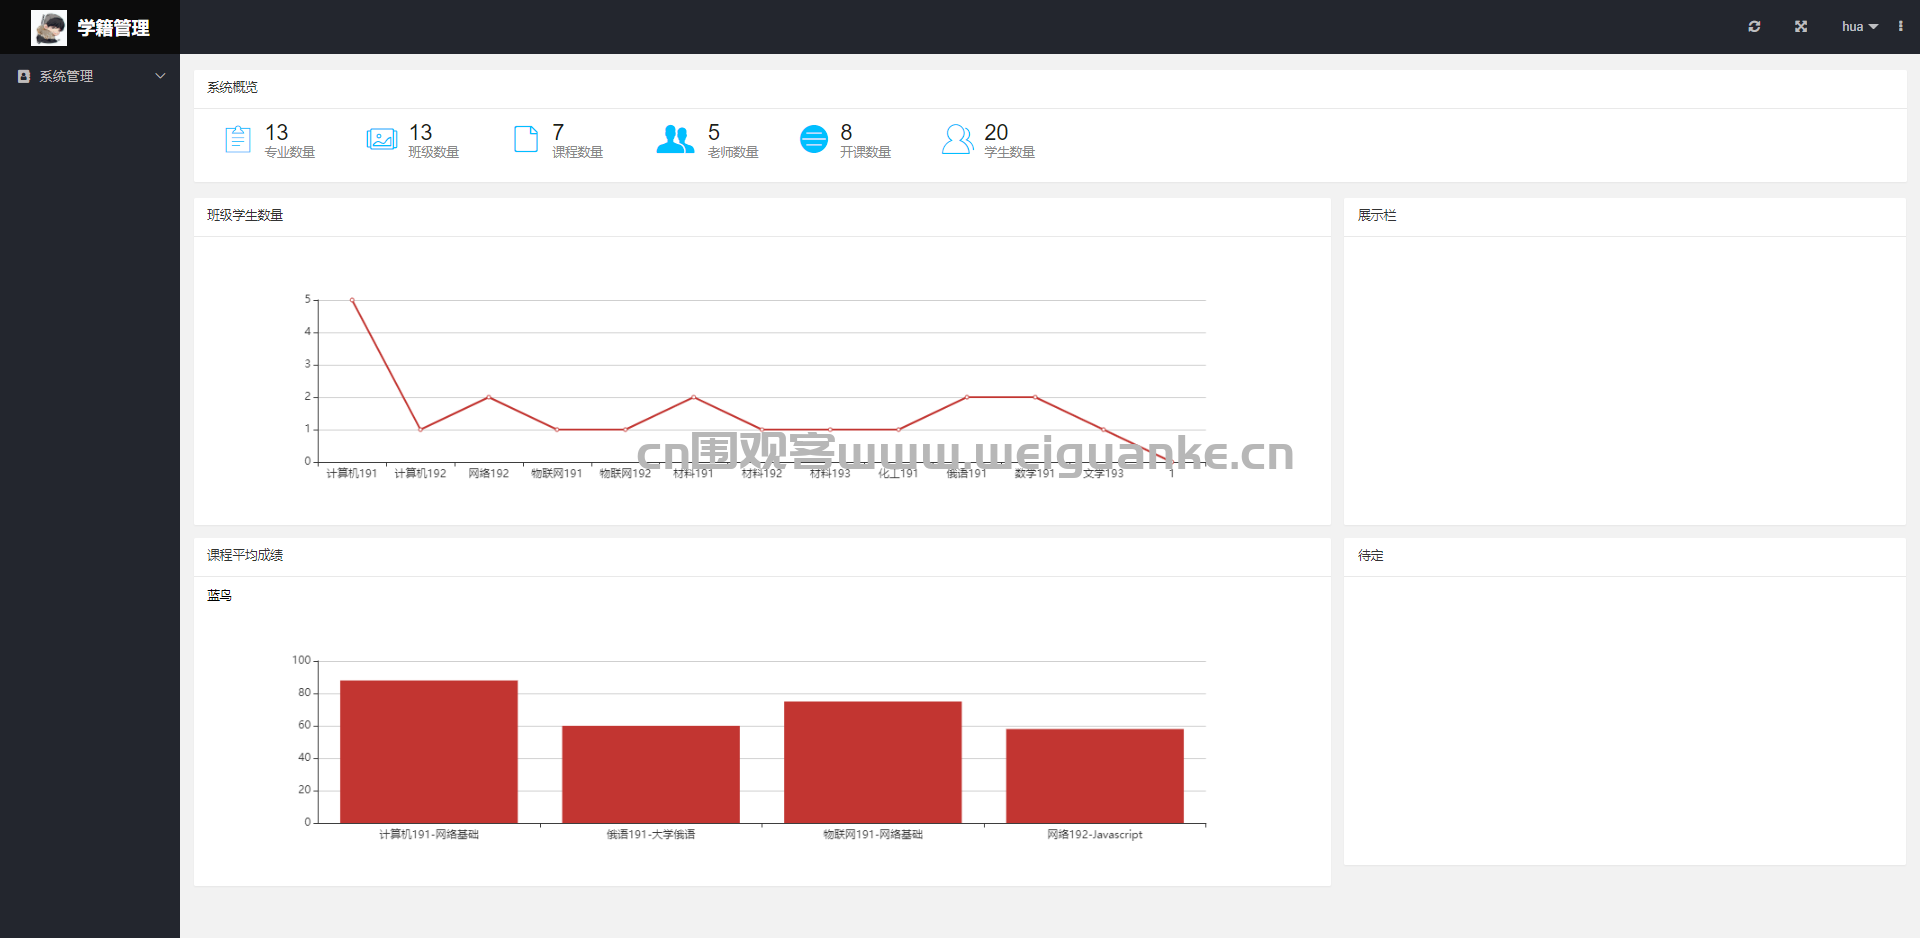This screenshot has width=1920, height=938.
Task: Click the 物联网191-网络基础 bar
Action: point(873,763)
